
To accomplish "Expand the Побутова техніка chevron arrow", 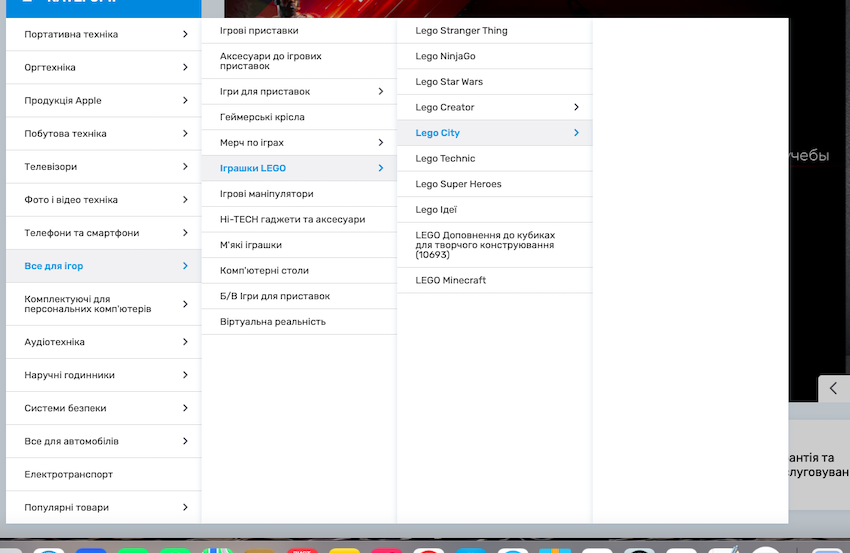I will [185, 133].
